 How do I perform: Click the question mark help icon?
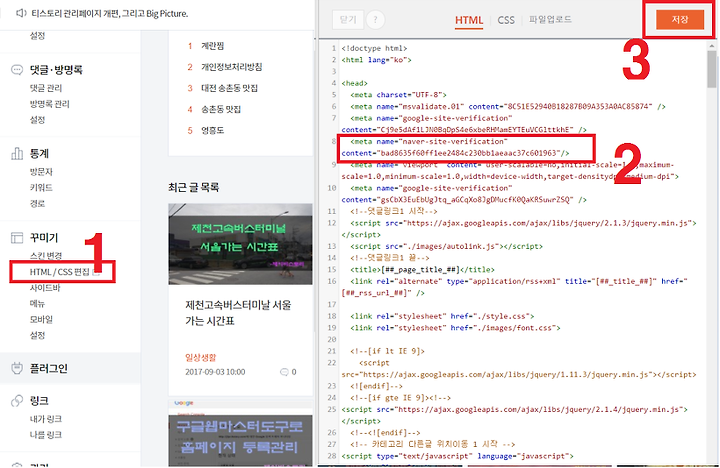point(376,20)
